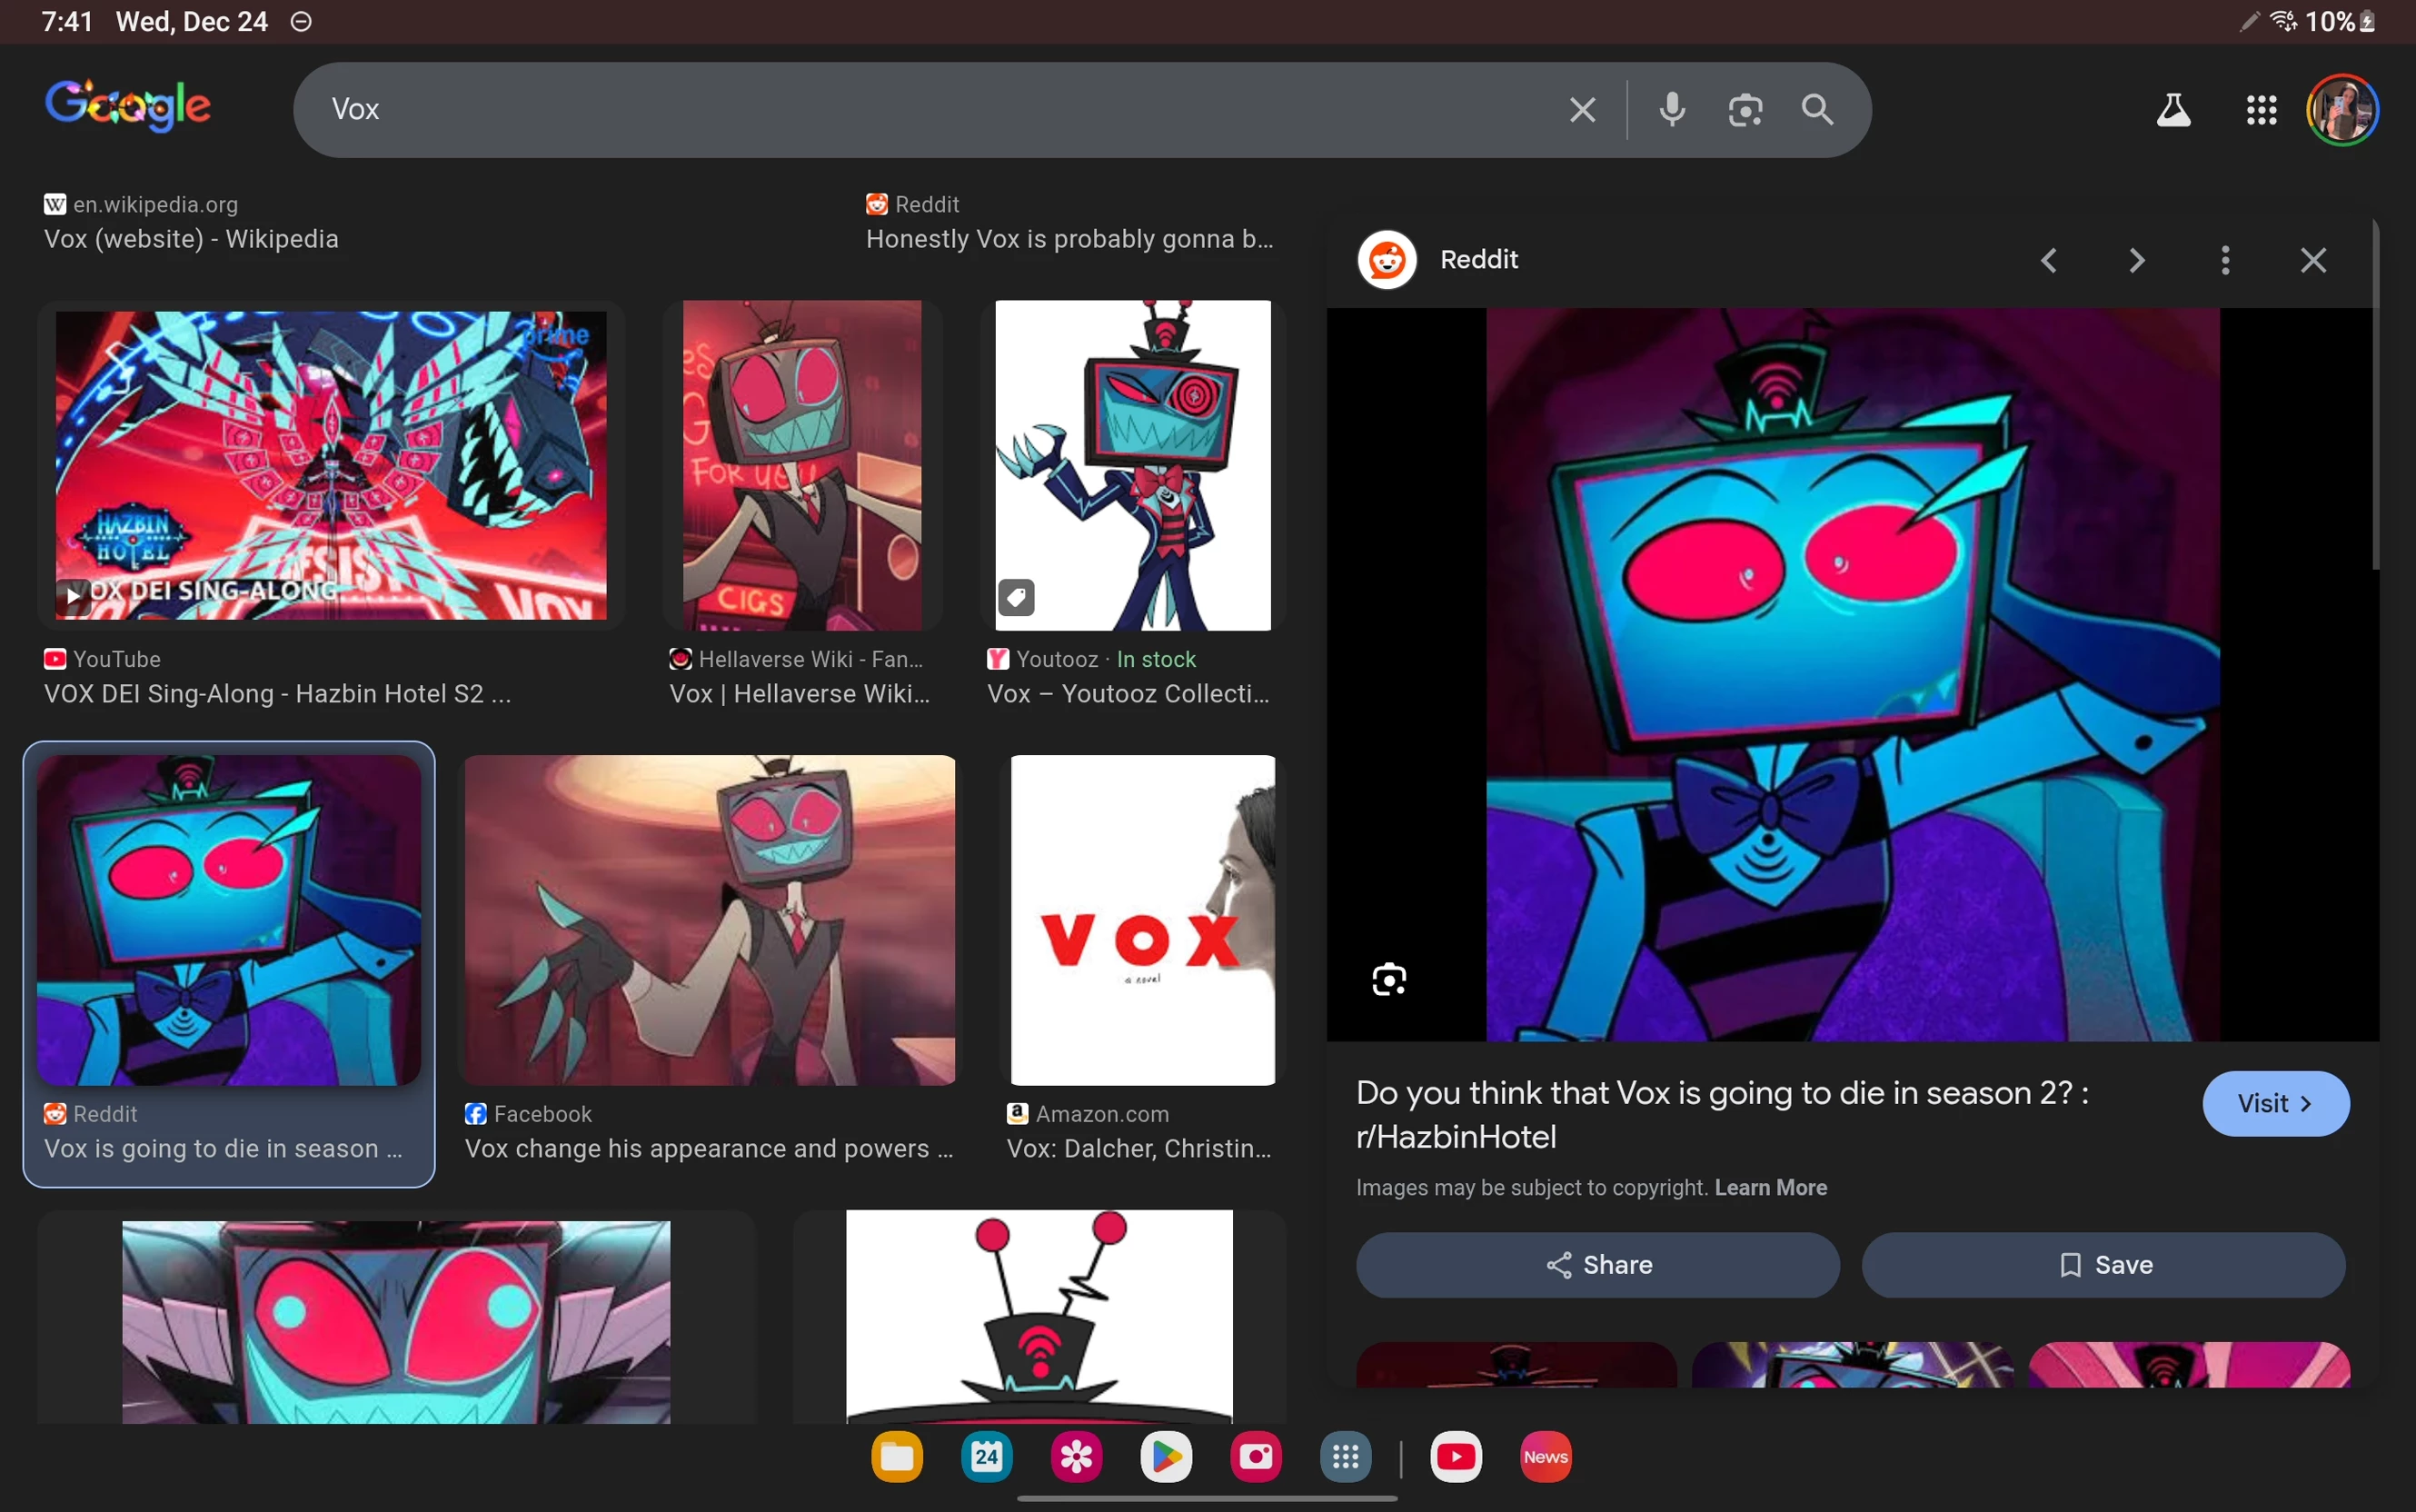Open Search Labs flask icon
Viewport: 2416px width, 1512px height.
coord(2173,109)
